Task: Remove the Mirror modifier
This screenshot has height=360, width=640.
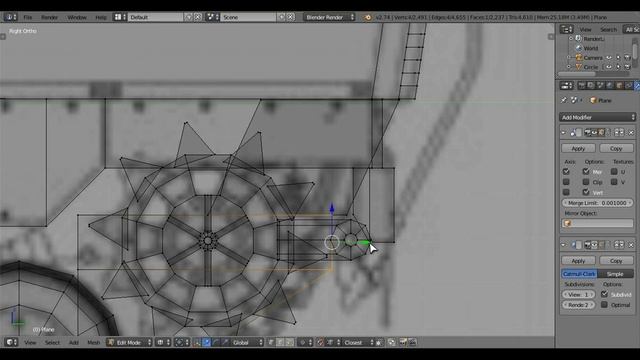Action: click(x=631, y=133)
